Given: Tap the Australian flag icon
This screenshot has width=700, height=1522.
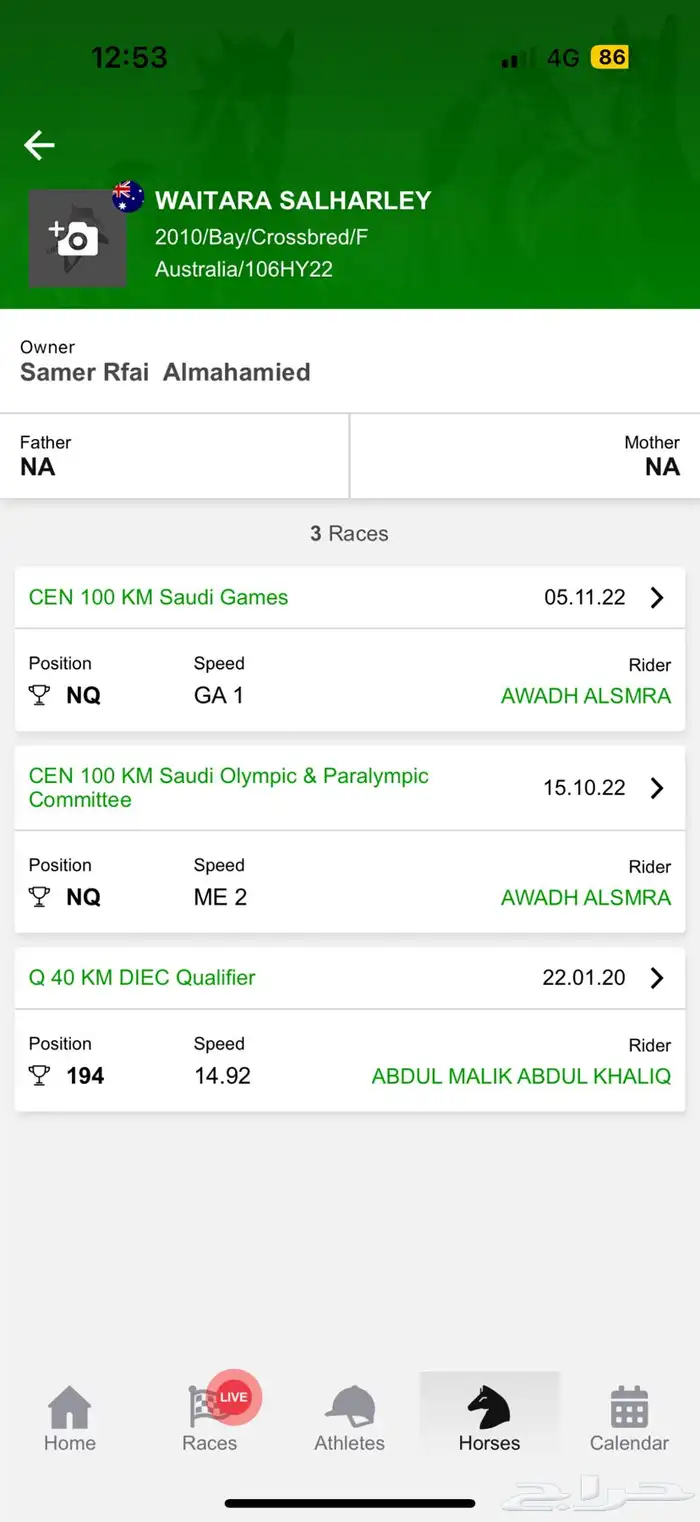Looking at the screenshot, I should pos(128,196).
